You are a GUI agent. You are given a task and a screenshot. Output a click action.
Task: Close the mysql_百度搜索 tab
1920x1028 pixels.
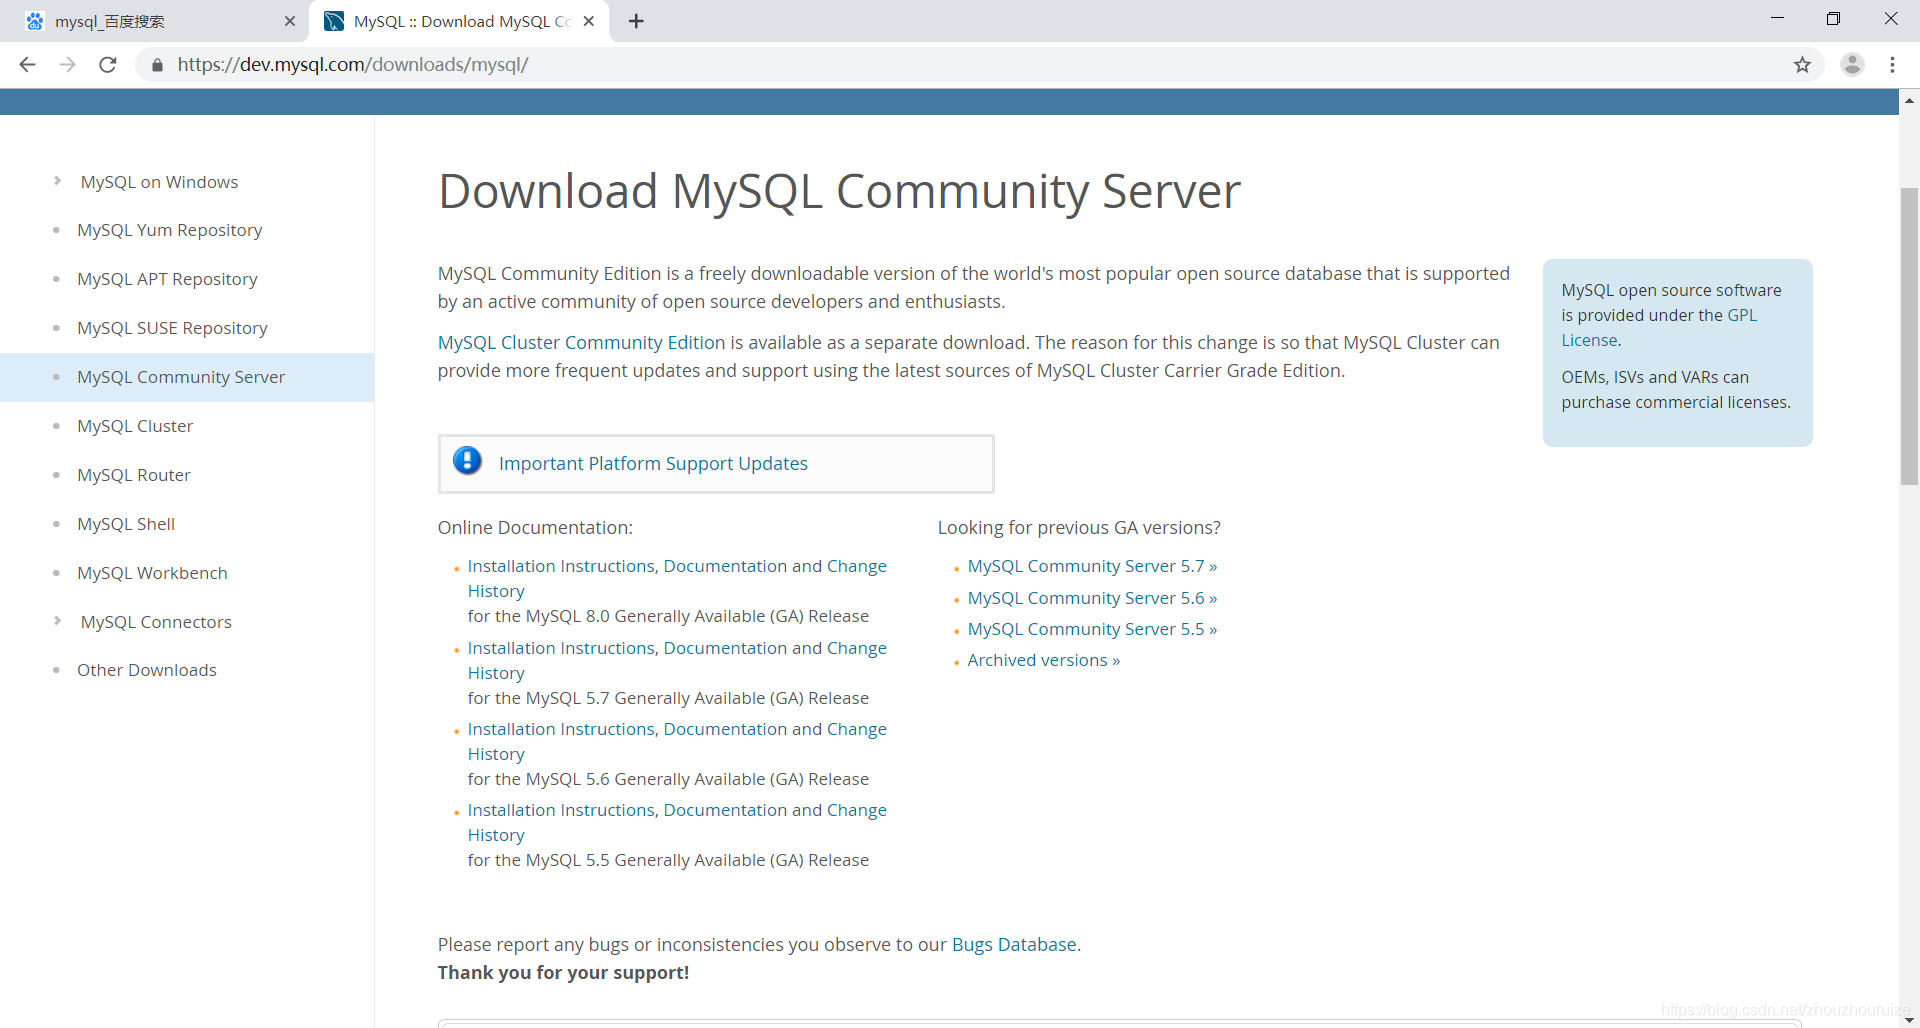click(x=290, y=21)
